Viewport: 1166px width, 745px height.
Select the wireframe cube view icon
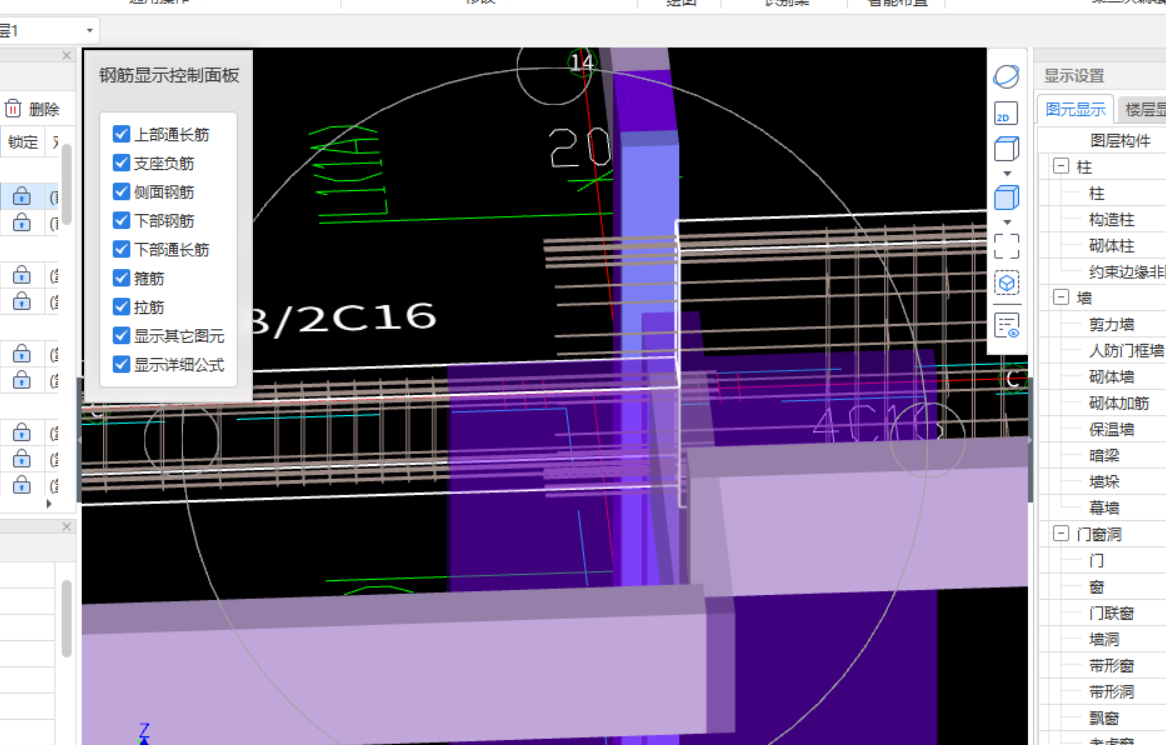(1006, 149)
